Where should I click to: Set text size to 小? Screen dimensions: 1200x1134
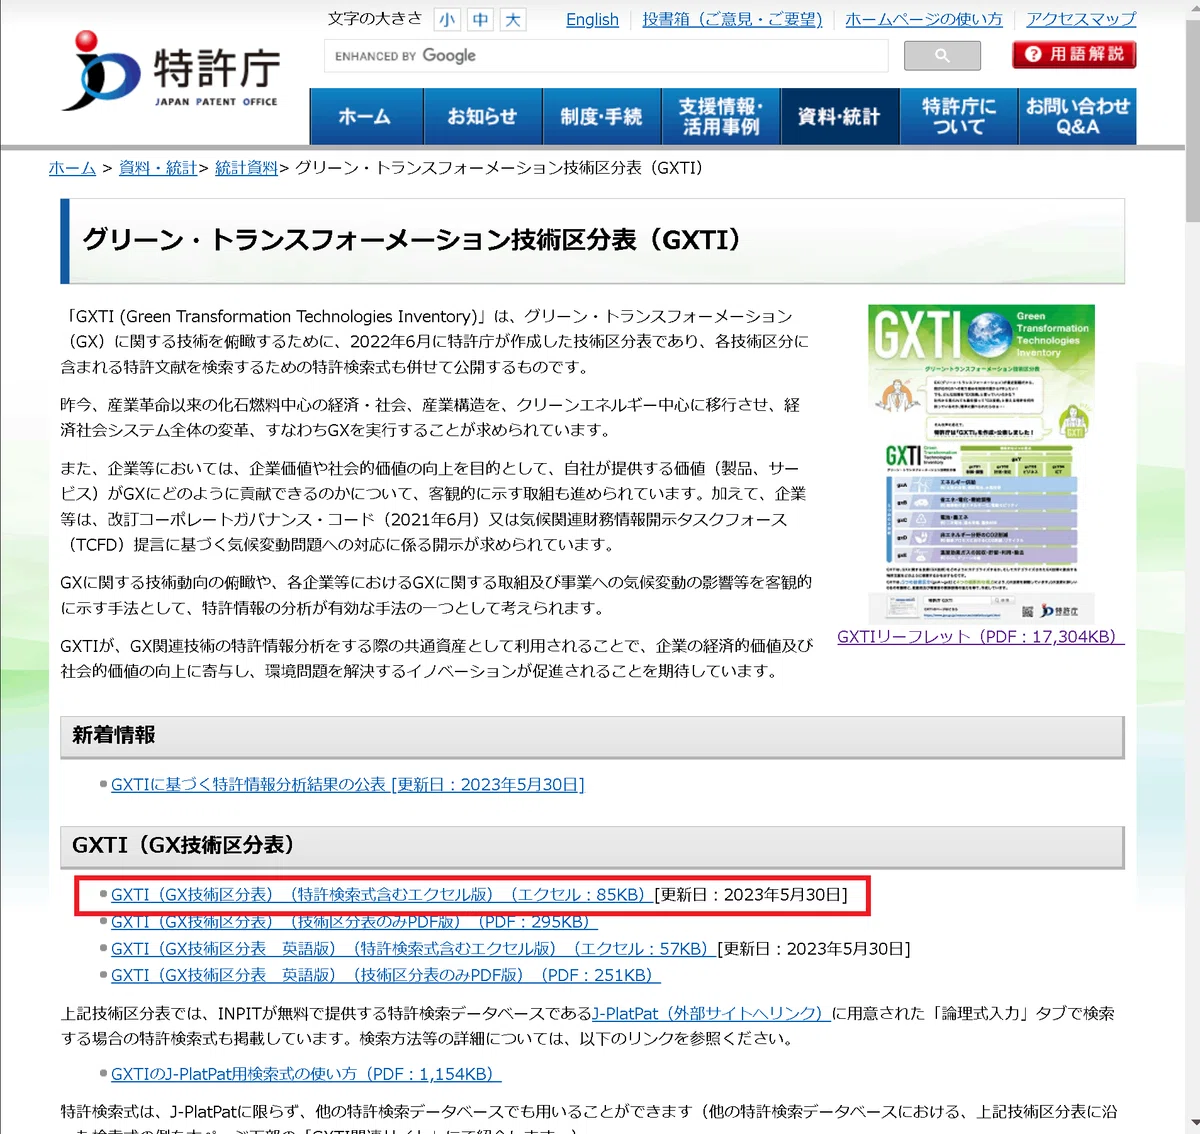[447, 19]
